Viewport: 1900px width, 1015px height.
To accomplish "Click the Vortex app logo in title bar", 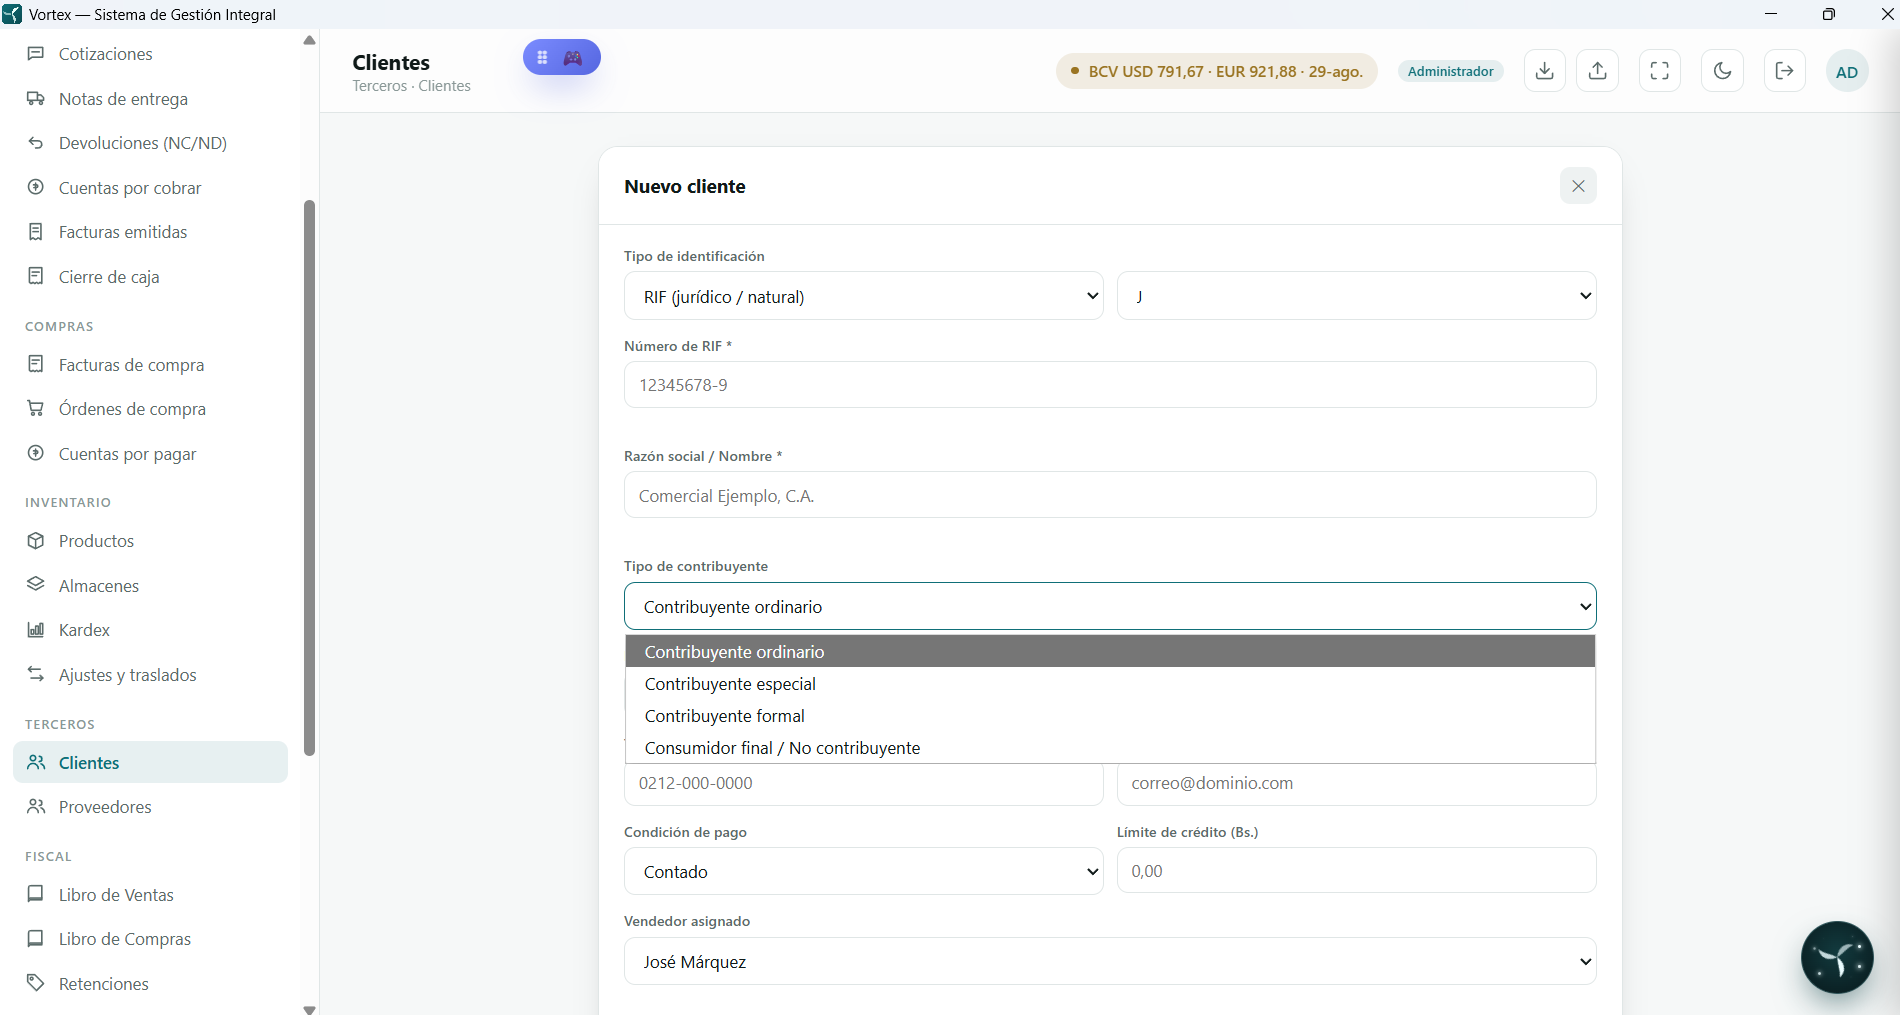I will (12, 14).
